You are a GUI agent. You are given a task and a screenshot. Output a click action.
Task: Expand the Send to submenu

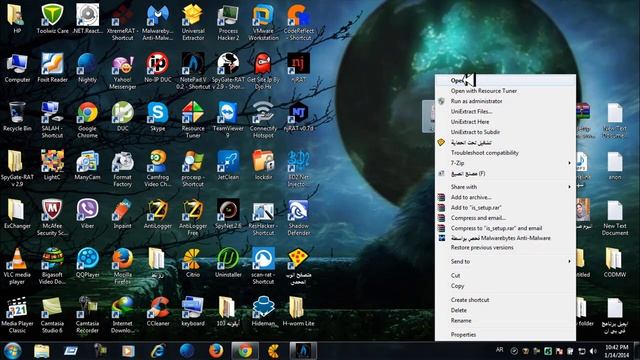(x=505, y=261)
